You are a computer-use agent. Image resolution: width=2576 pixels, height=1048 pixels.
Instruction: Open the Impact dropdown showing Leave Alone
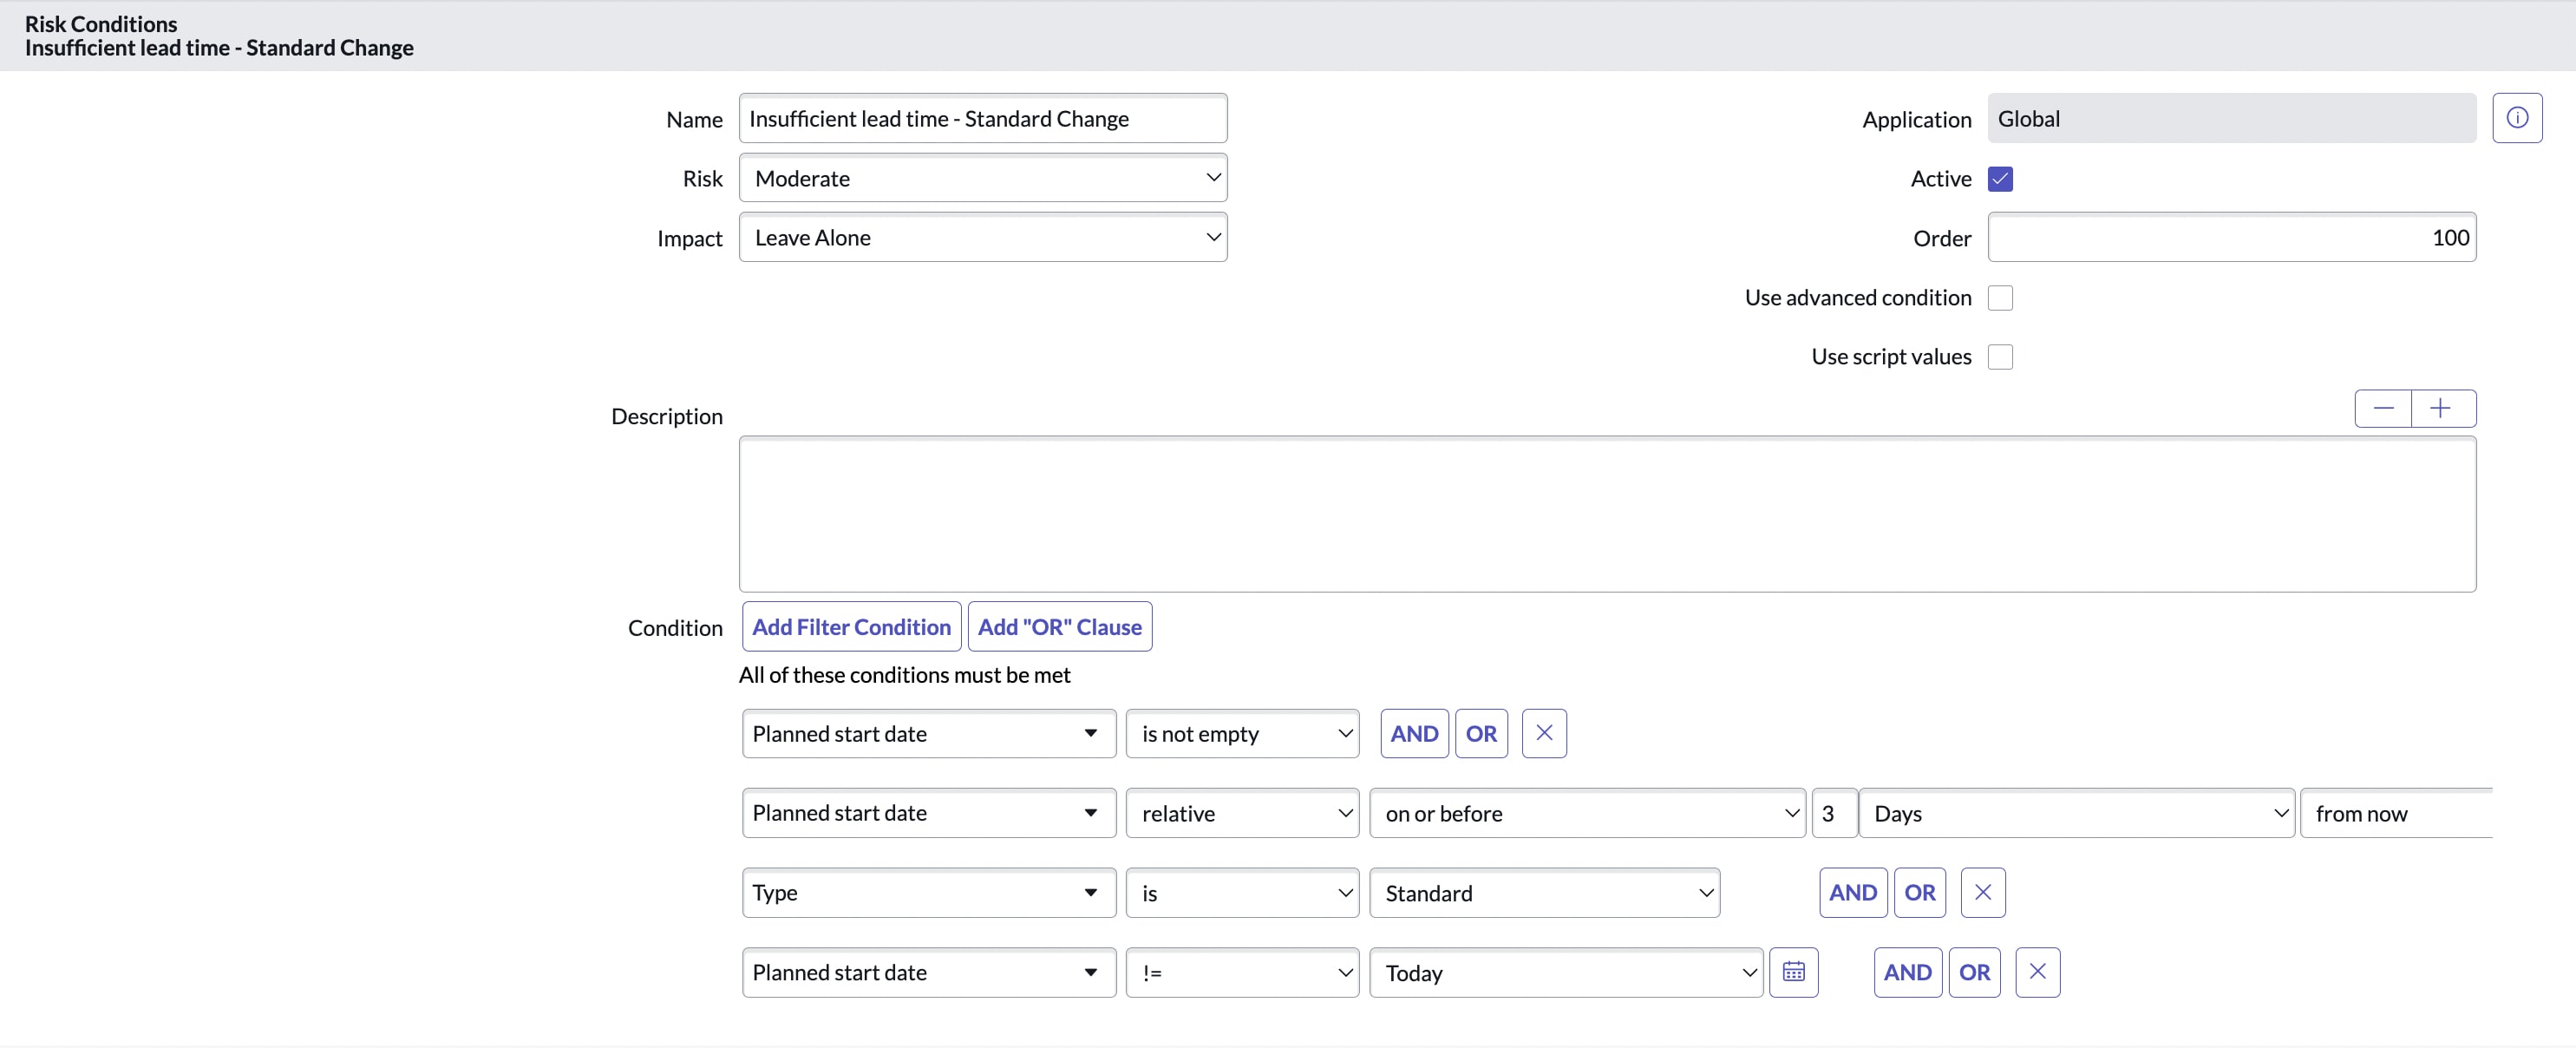coord(983,237)
